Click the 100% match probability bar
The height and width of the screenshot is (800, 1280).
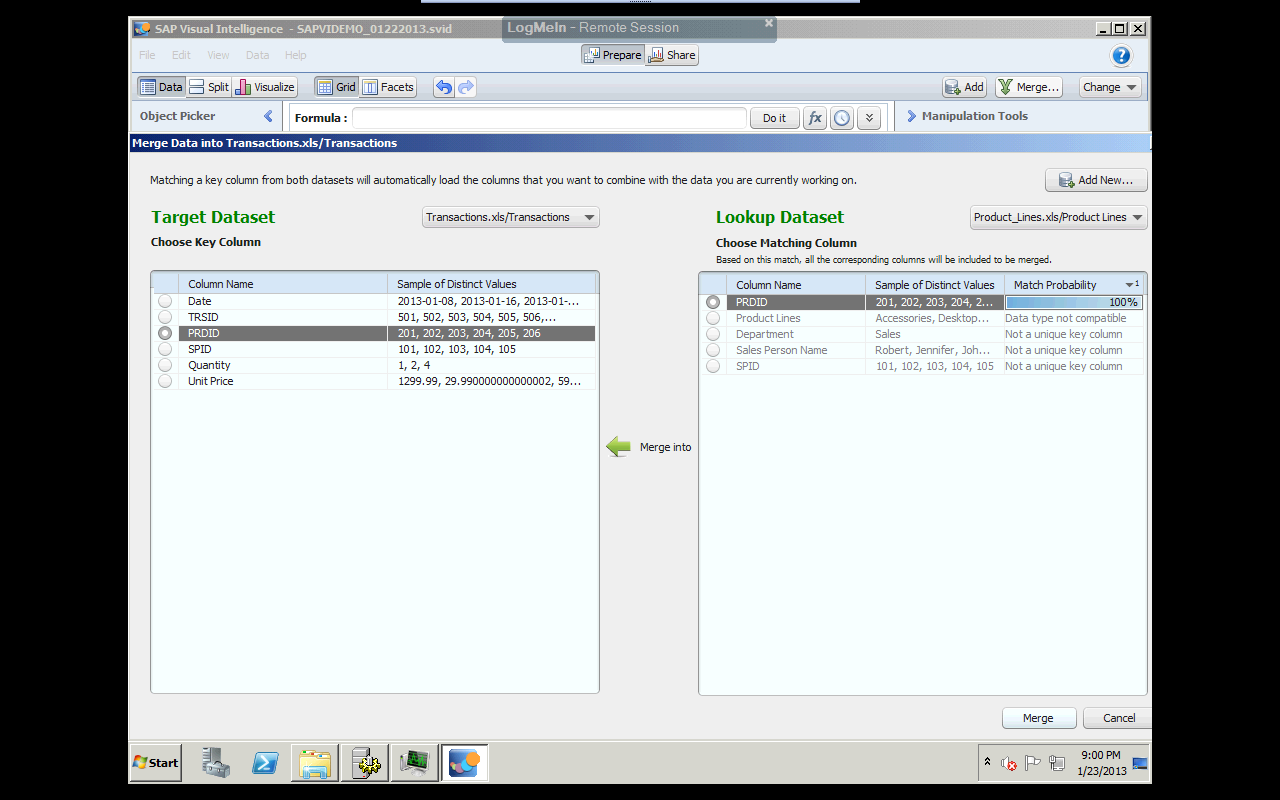1074,302
